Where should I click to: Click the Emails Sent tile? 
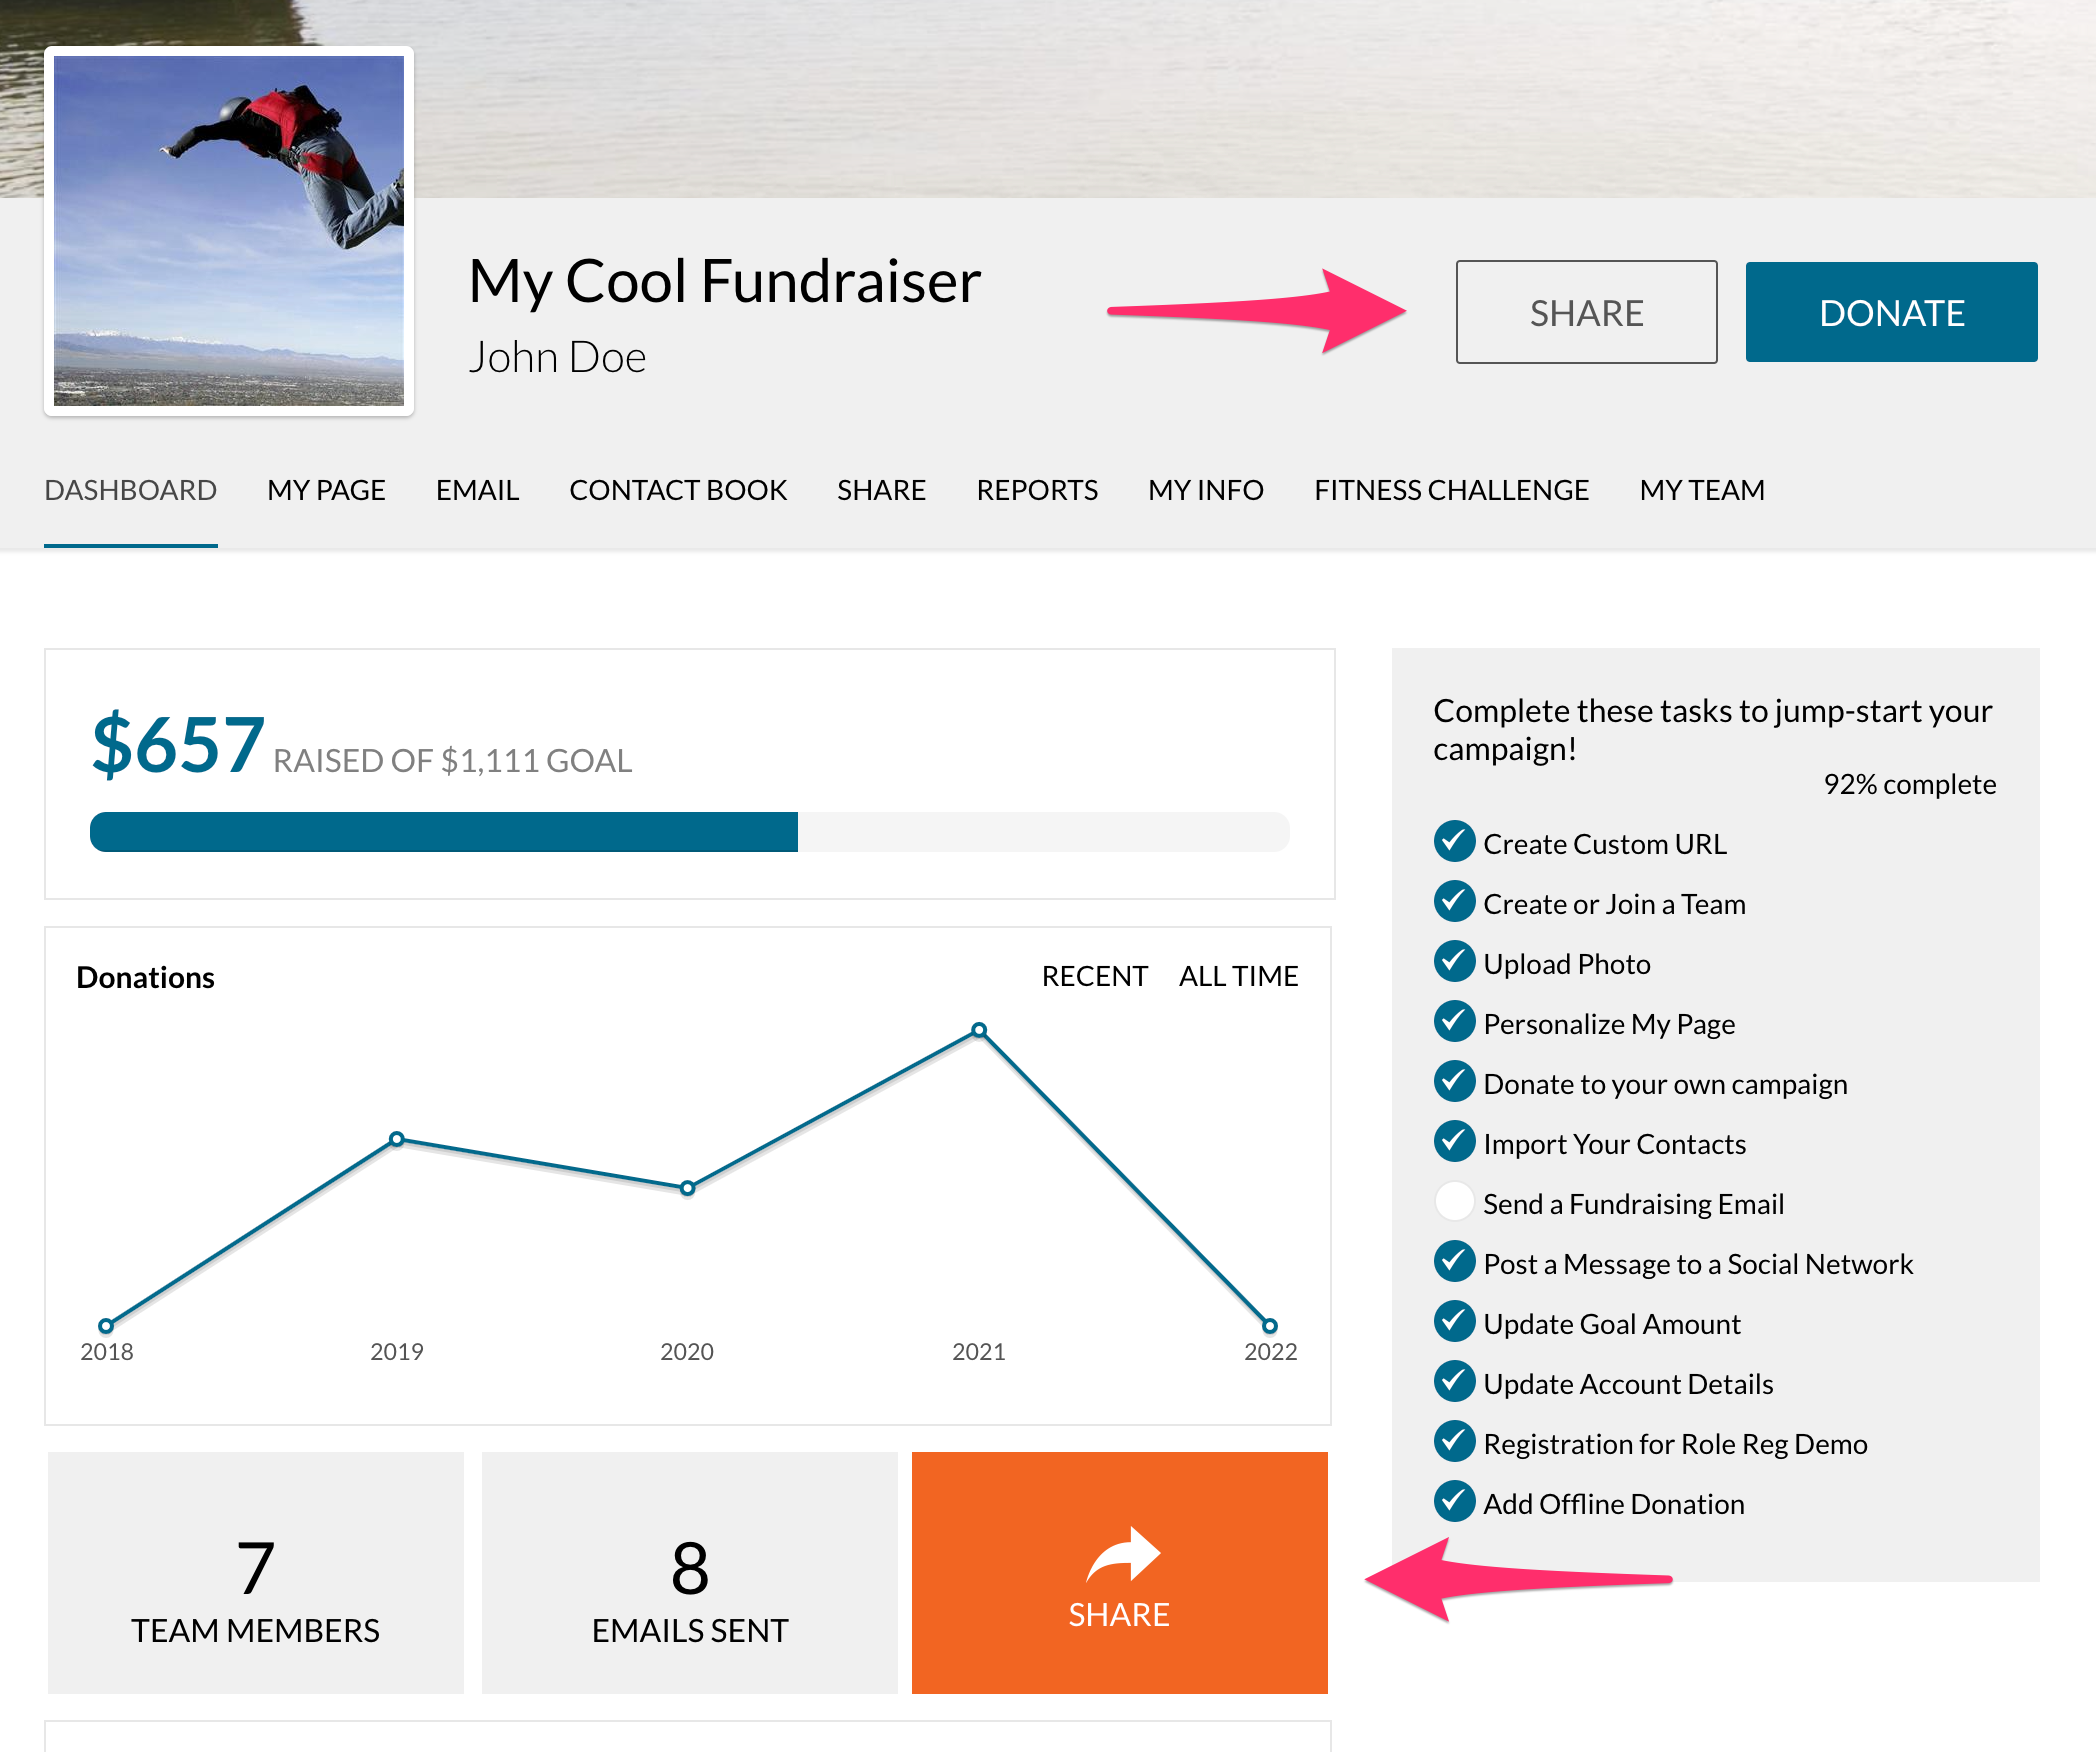click(690, 1572)
